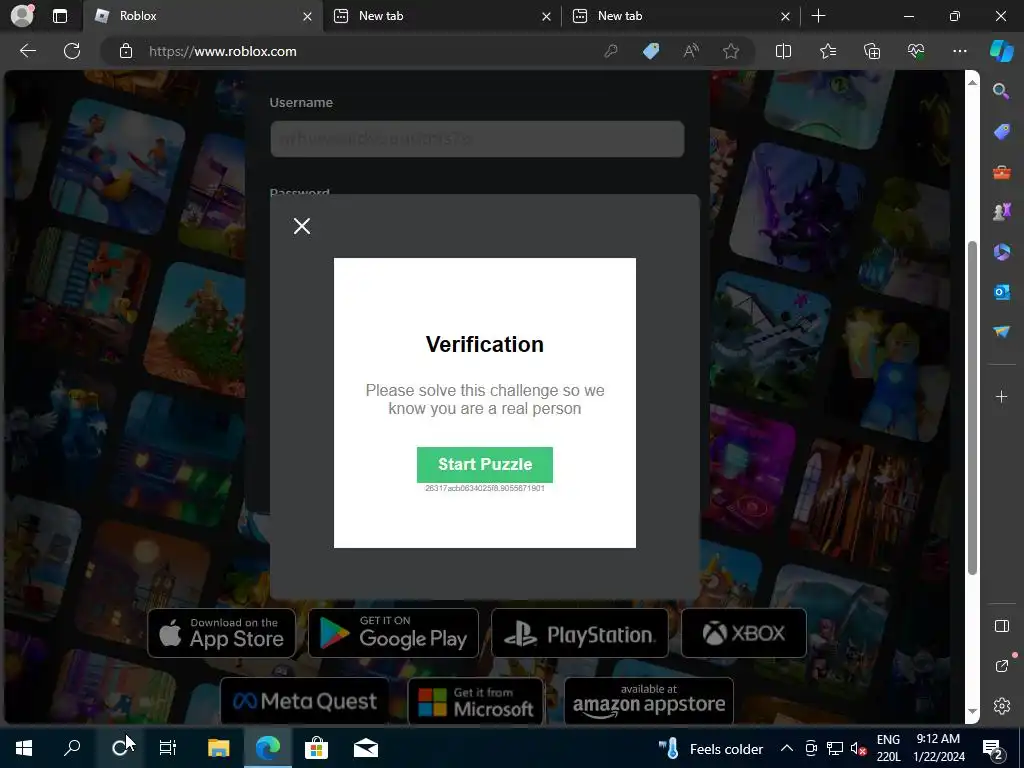Open the Get it from Microsoft badge
The image size is (1024, 768).
(475, 701)
